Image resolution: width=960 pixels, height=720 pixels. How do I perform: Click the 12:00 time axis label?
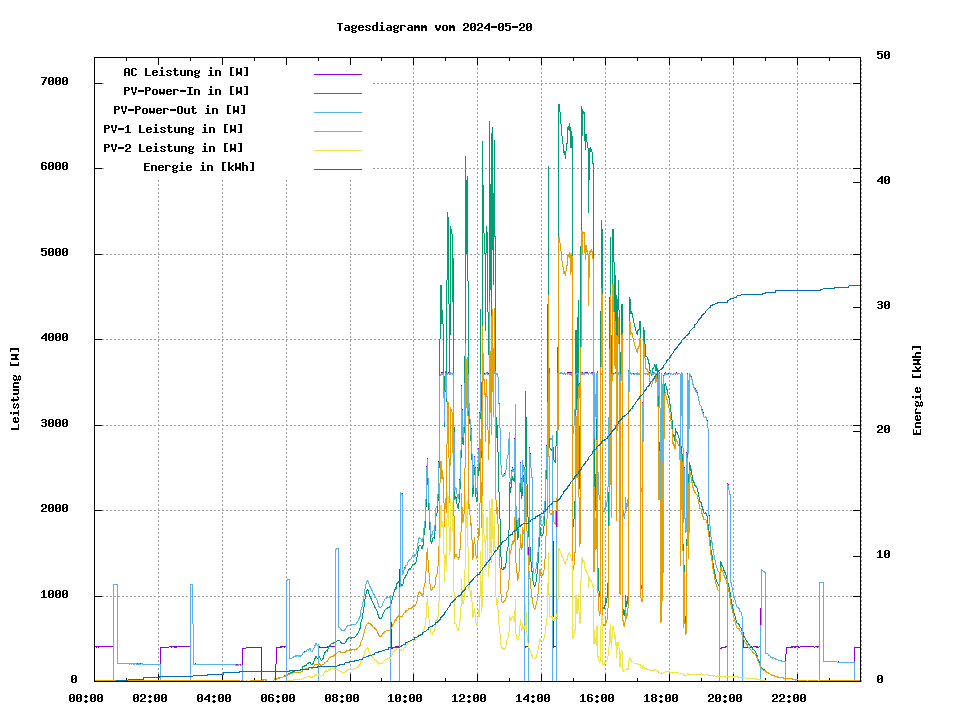click(x=469, y=698)
